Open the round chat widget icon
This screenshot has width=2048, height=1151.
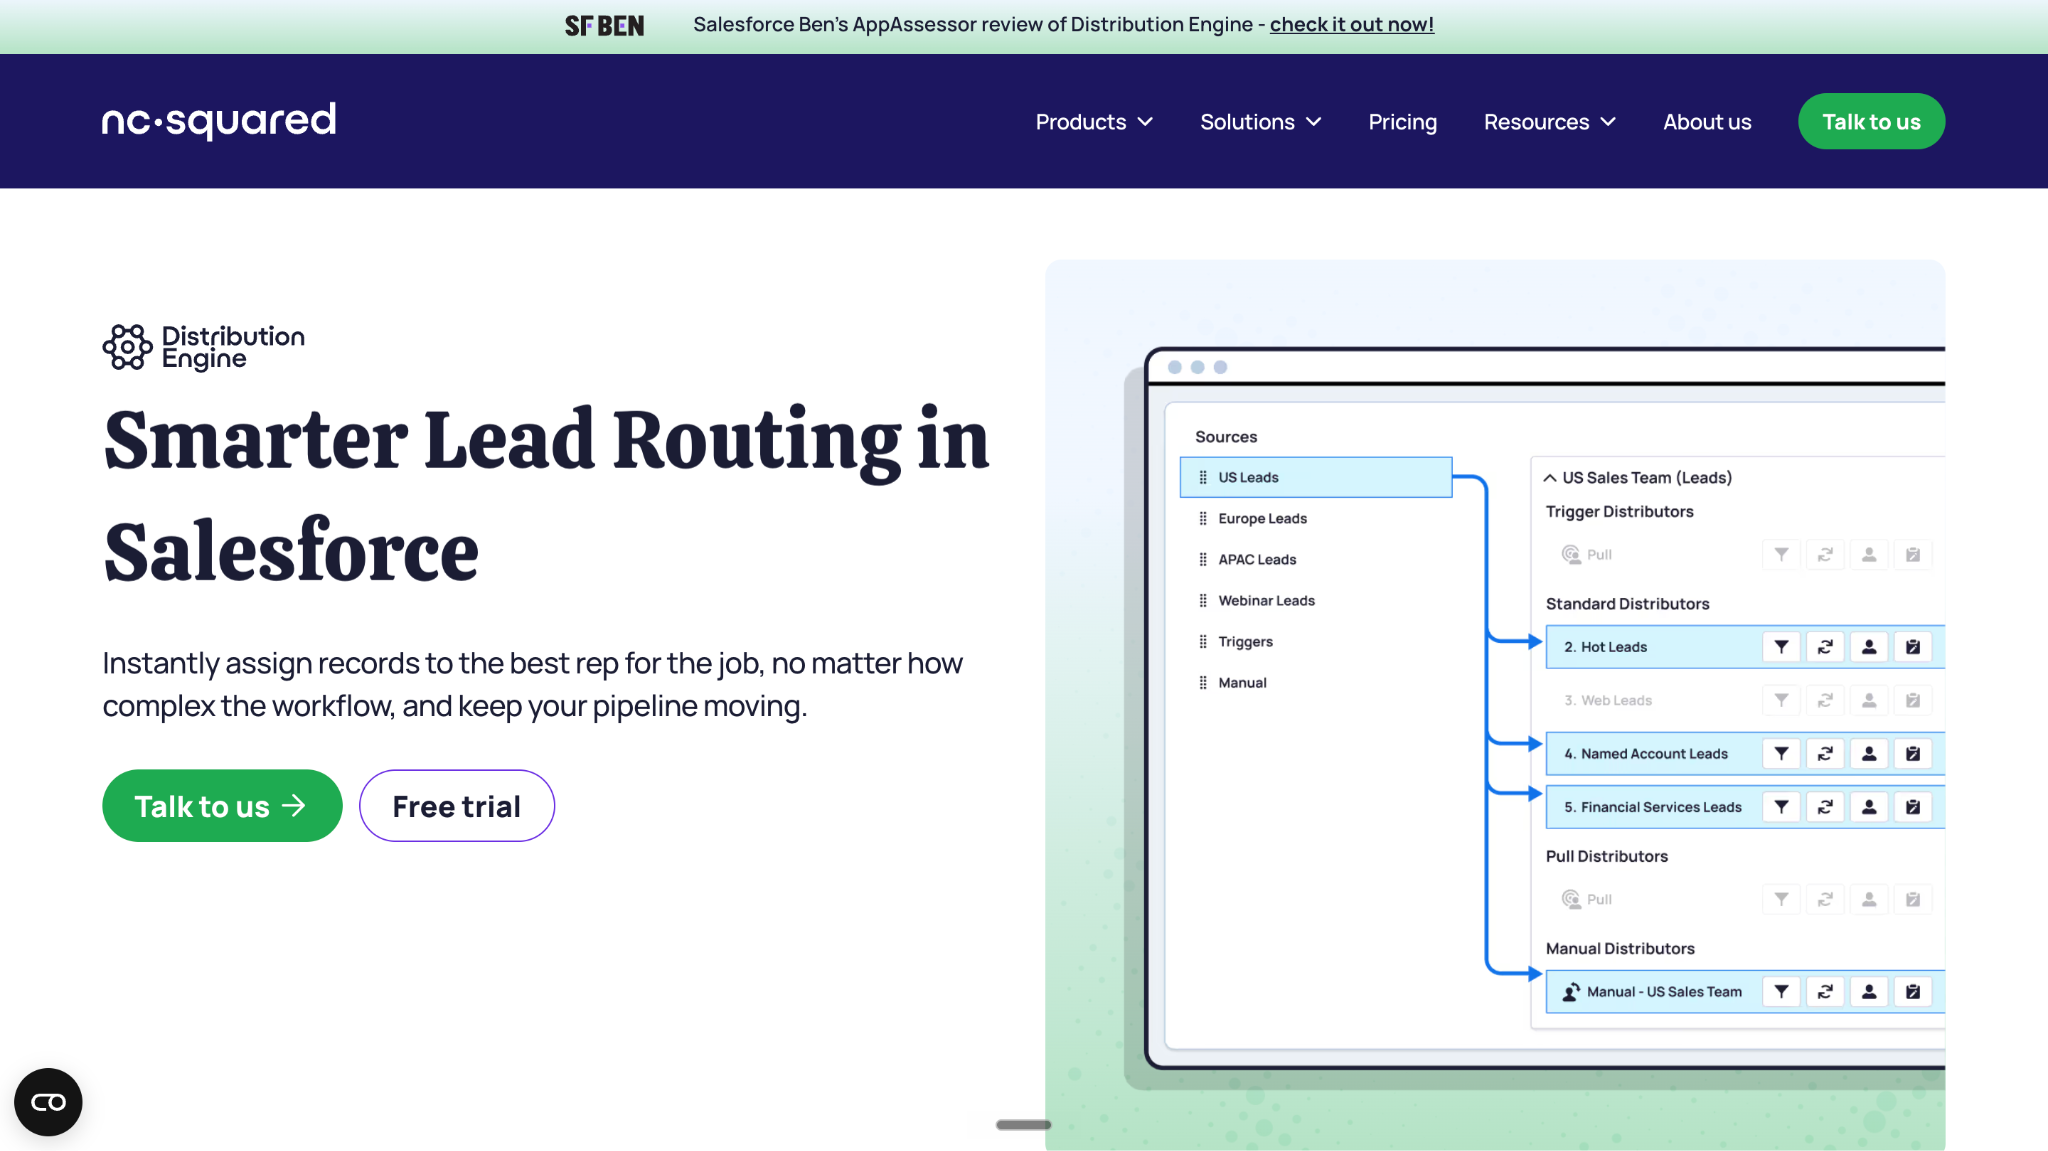point(48,1102)
